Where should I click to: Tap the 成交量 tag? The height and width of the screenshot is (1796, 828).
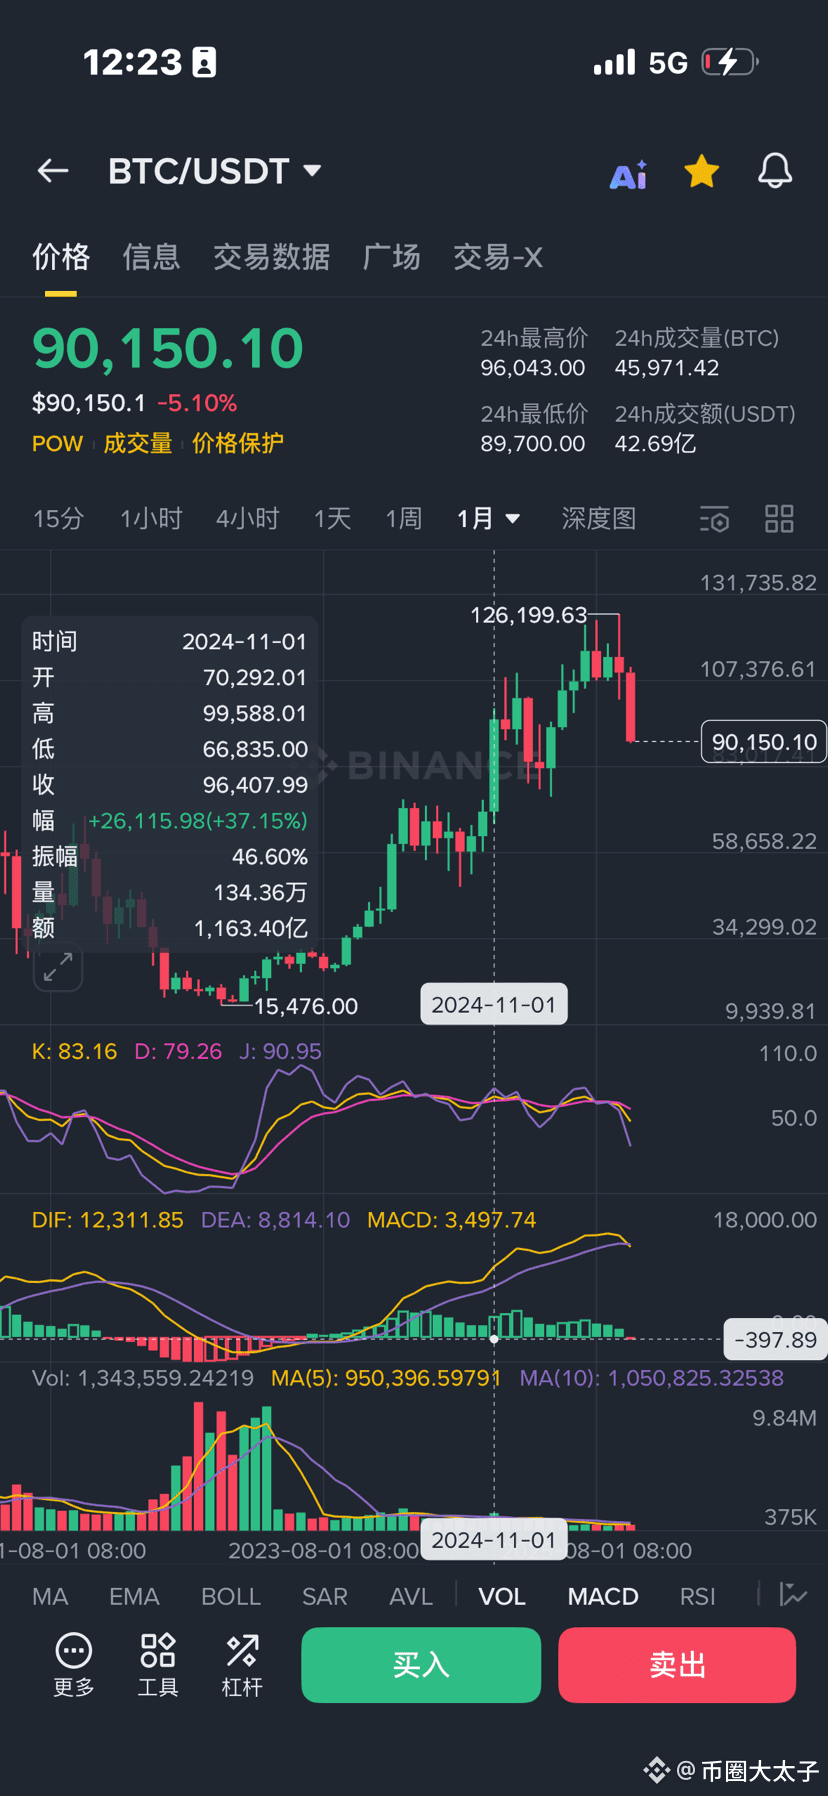pyautogui.click(x=138, y=443)
